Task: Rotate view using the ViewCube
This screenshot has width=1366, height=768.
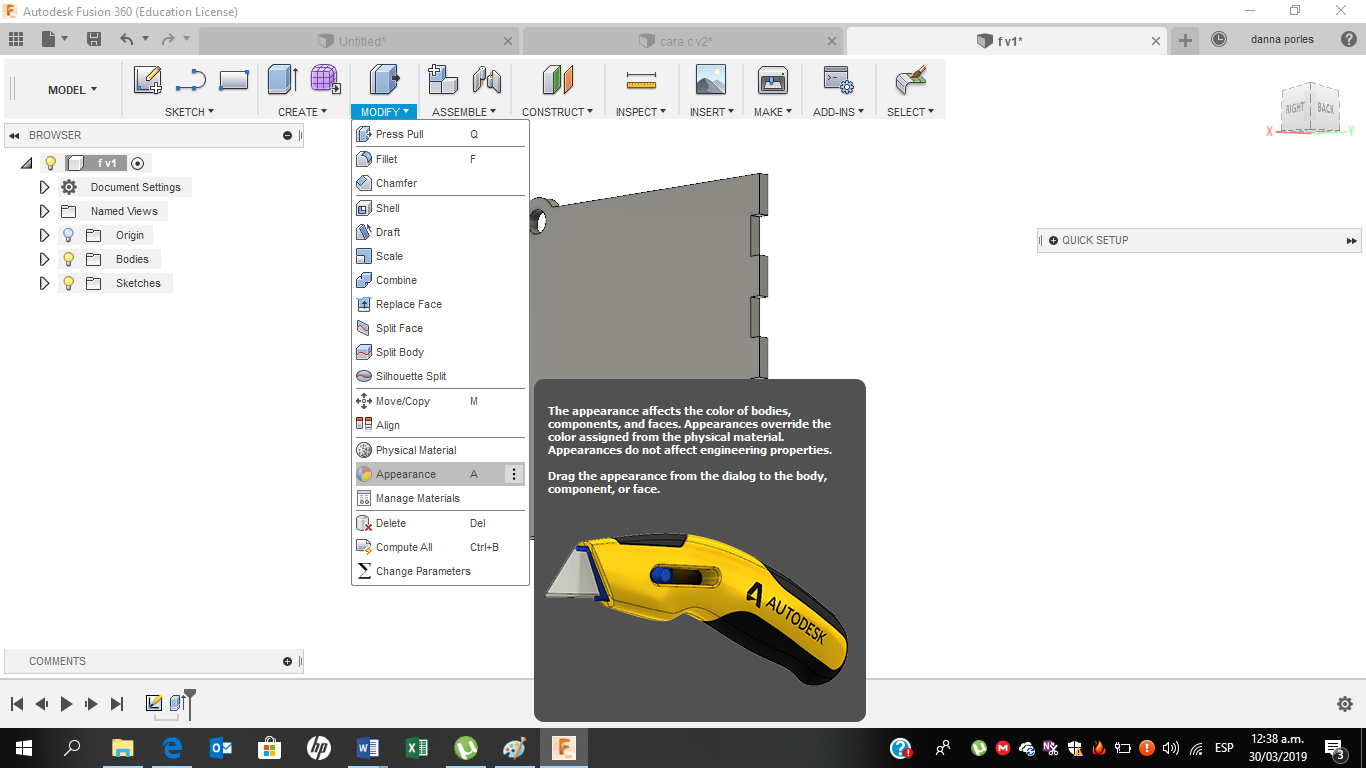Action: coord(1310,108)
